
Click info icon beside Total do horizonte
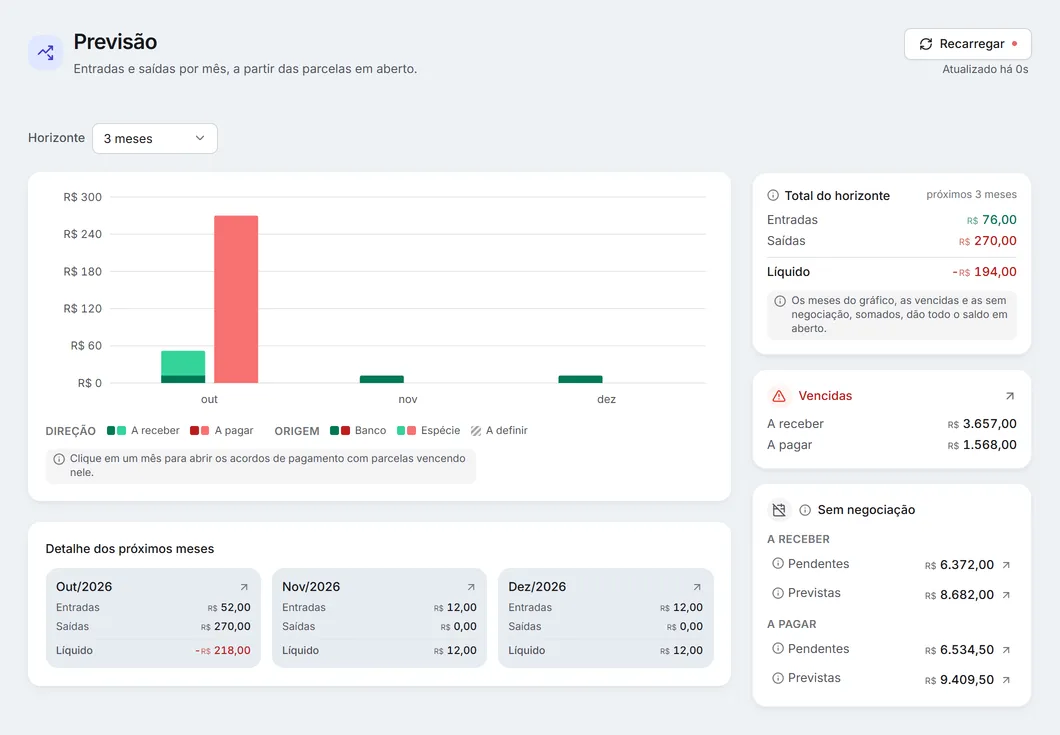(773, 195)
